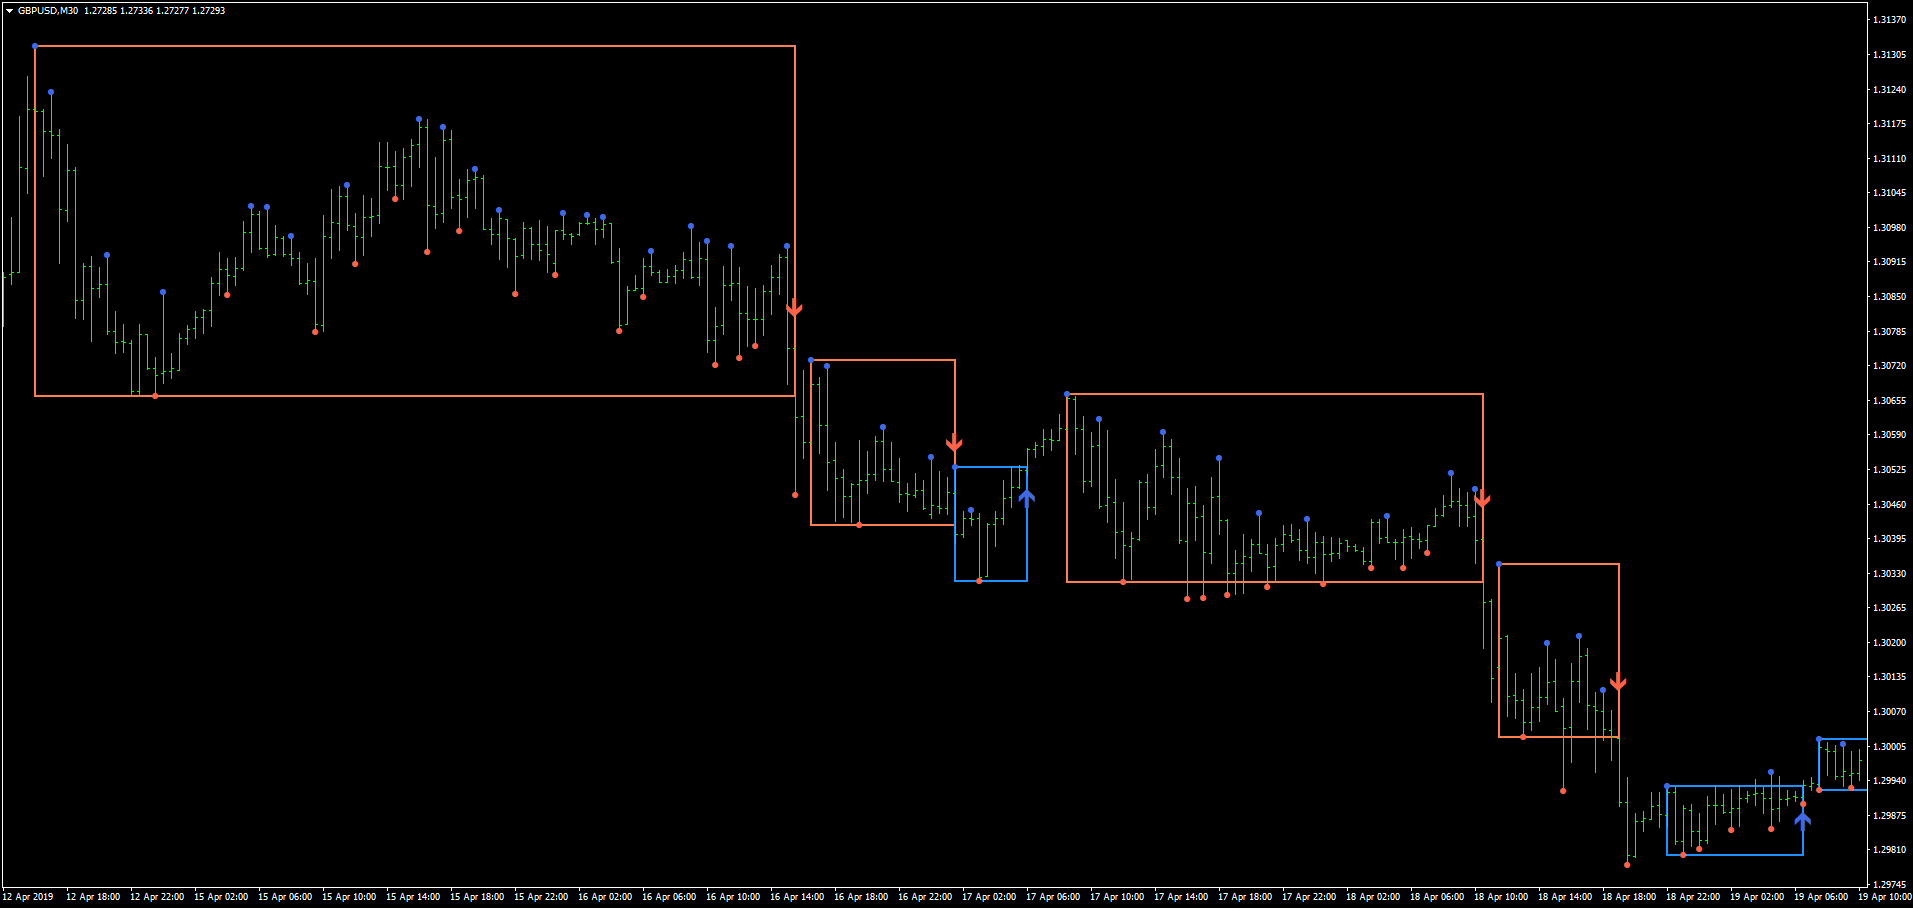Click the 1.30525 price axis label
Viewport: 1913px width, 908px height.
point(1889,470)
